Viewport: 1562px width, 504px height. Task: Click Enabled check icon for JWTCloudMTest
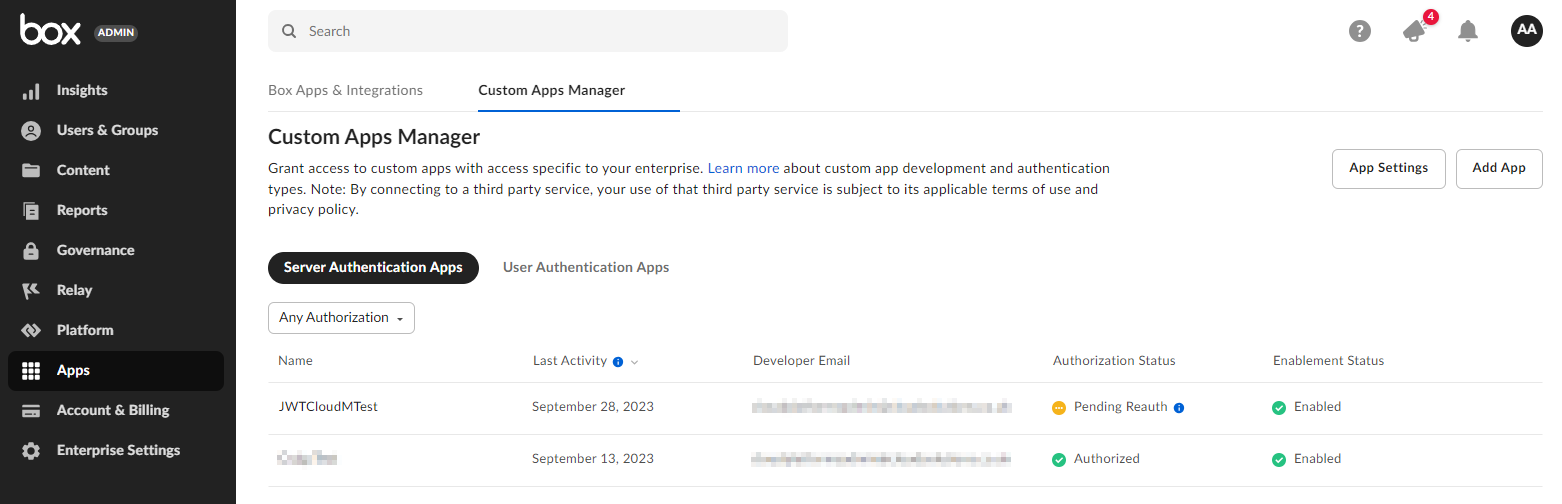[1279, 408]
